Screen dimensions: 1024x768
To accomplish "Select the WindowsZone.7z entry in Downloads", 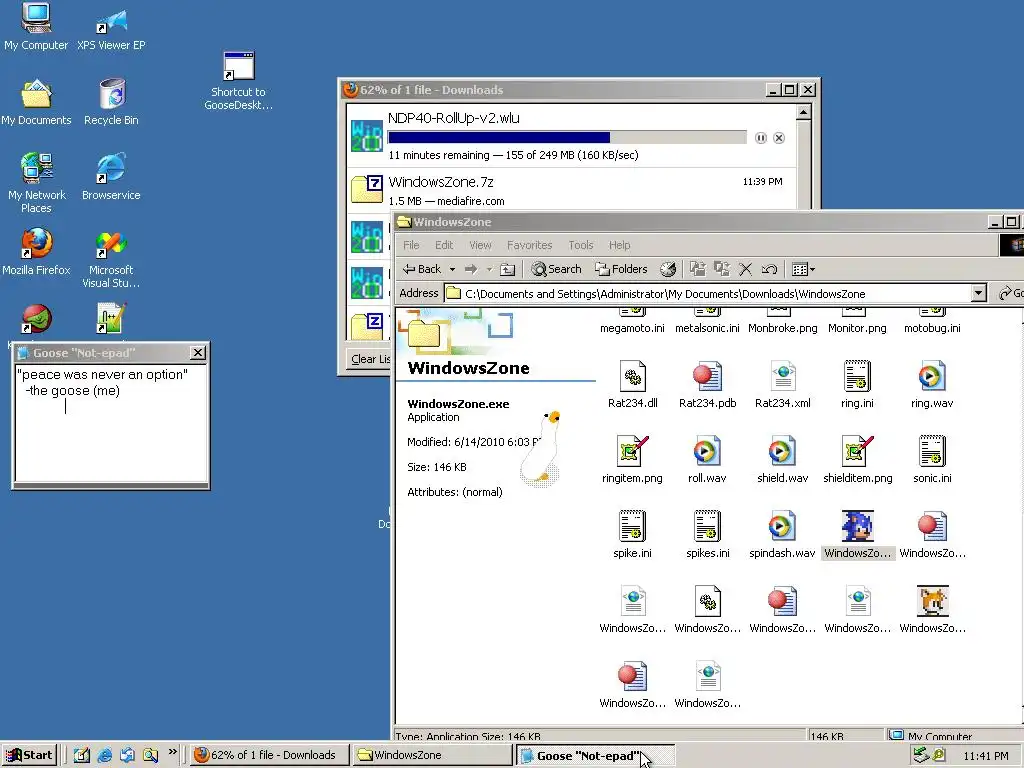I will (571, 191).
